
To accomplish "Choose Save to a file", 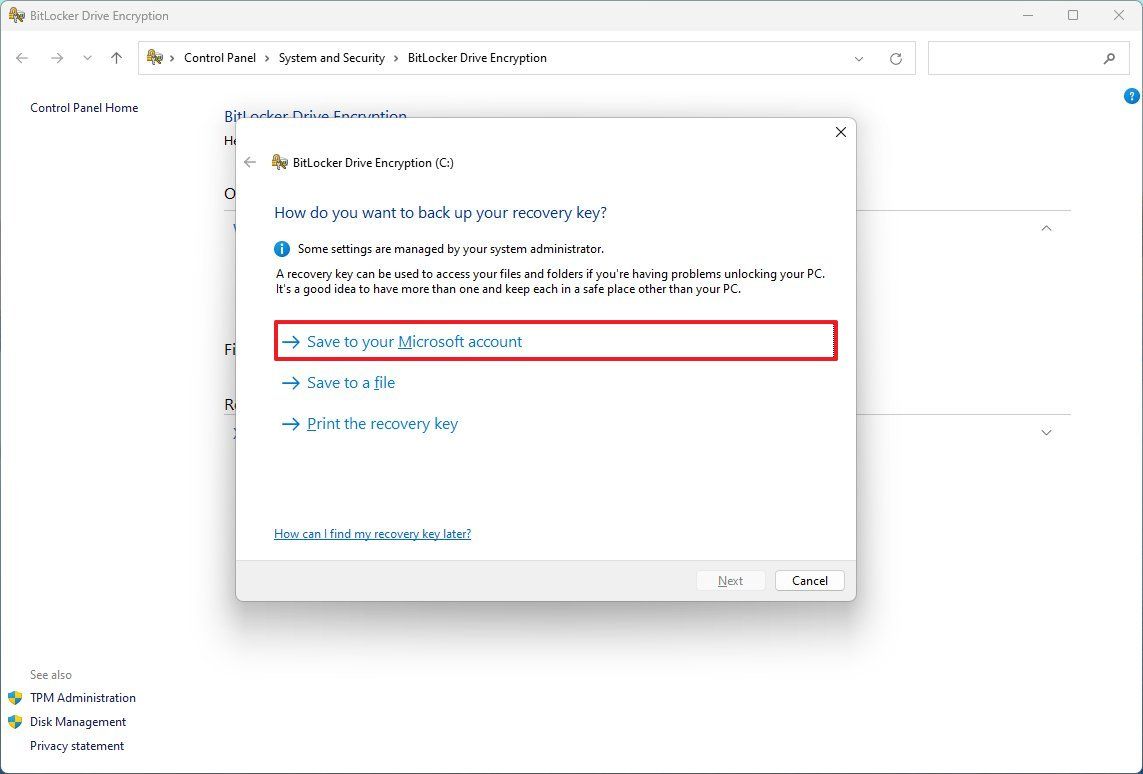I will (x=351, y=382).
